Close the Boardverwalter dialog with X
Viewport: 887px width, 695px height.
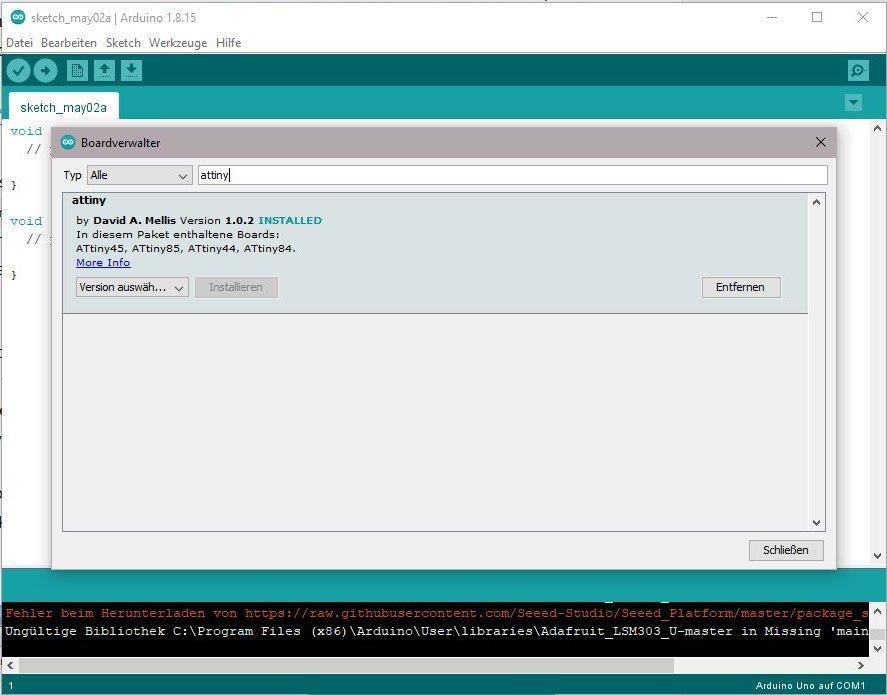tap(821, 143)
